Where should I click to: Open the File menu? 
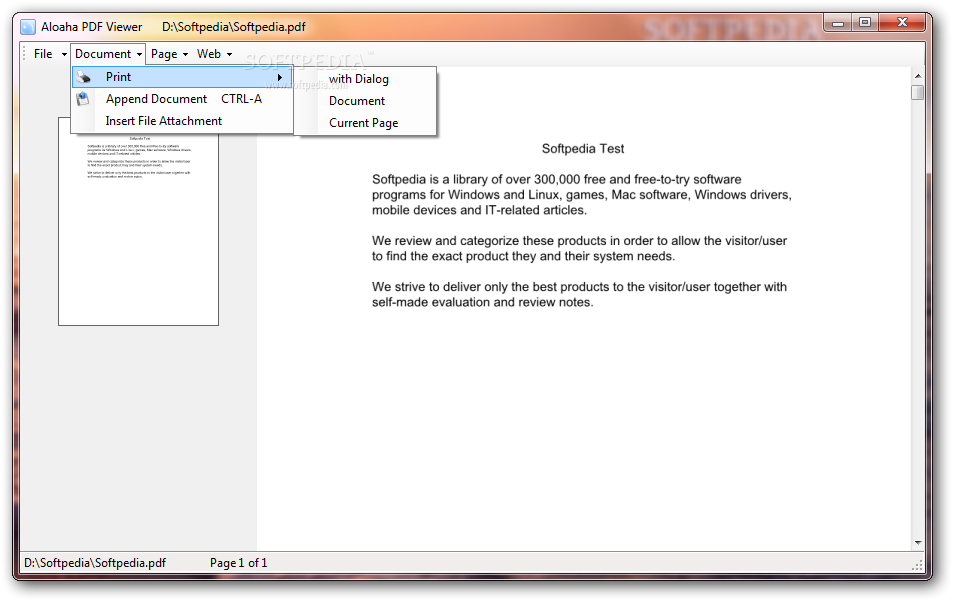(43, 54)
